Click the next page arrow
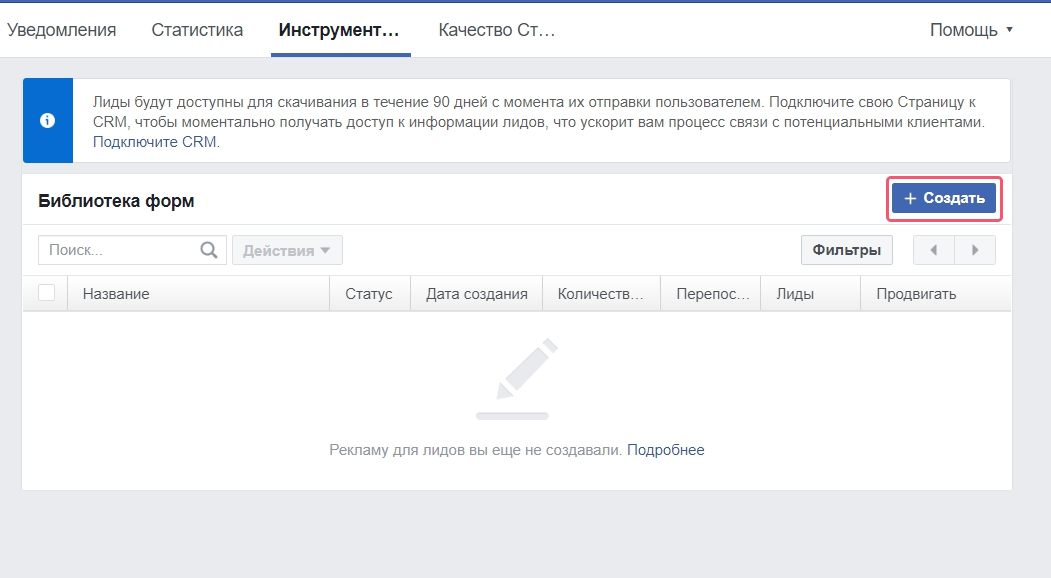Viewport: 1051px width, 578px height. pos(974,249)
